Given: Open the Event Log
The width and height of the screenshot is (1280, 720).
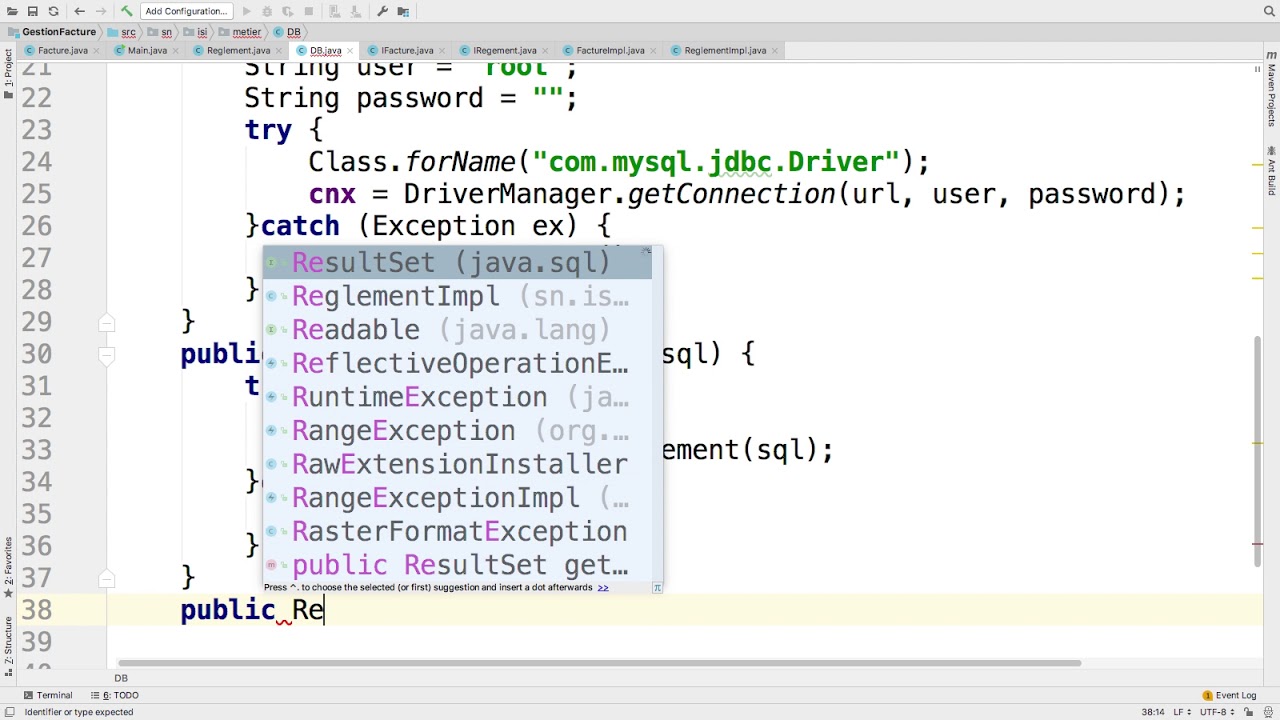Looking at the screenshot, I should coord(1229,695).
